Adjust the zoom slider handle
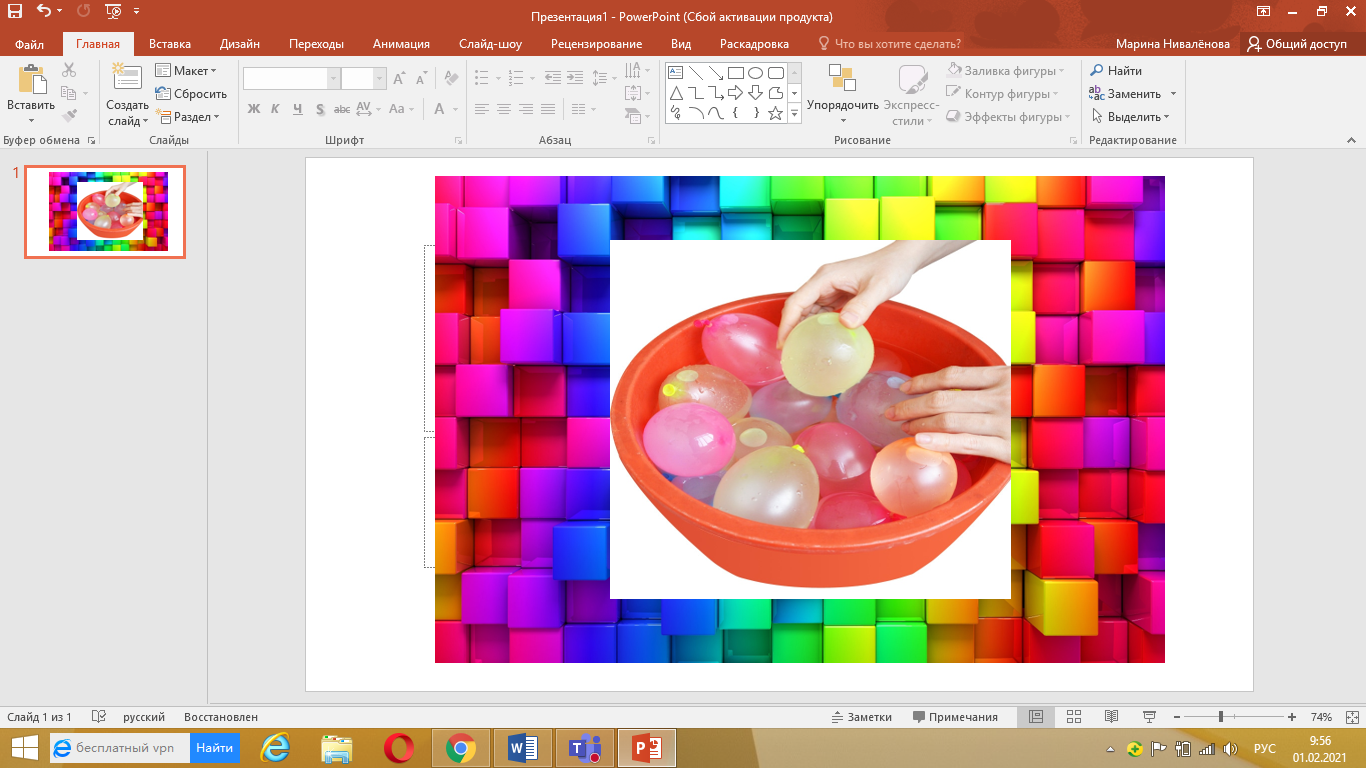 point(1220,717)
